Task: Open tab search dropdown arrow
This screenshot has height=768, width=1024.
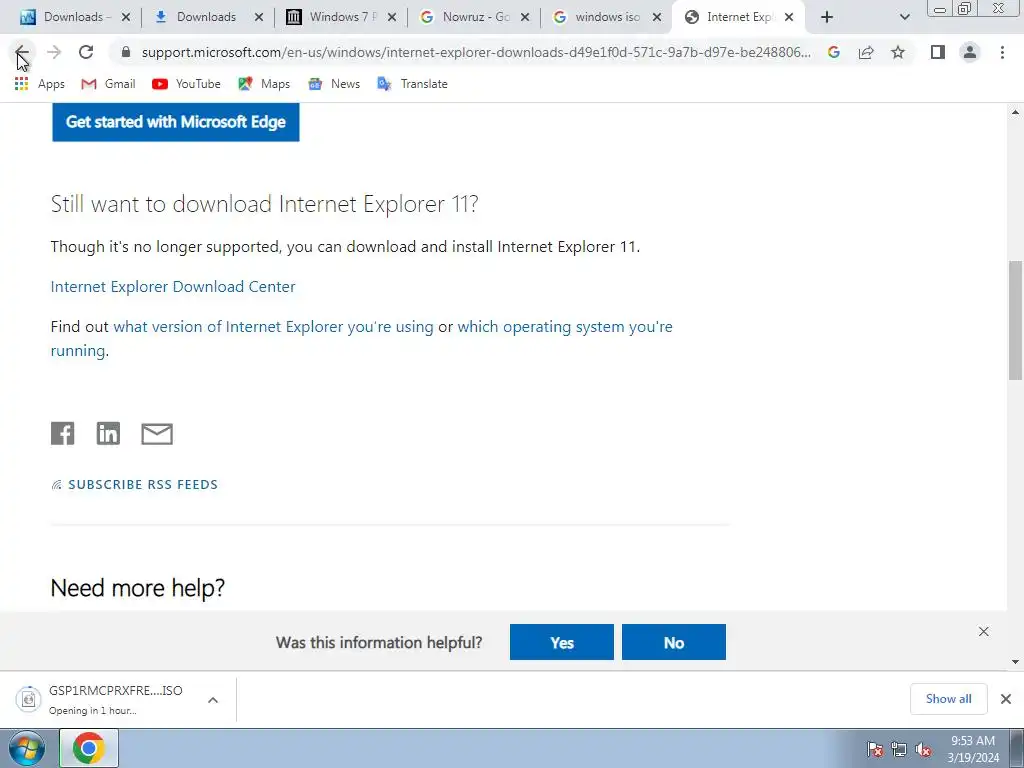Action: [x=904, y=17]
